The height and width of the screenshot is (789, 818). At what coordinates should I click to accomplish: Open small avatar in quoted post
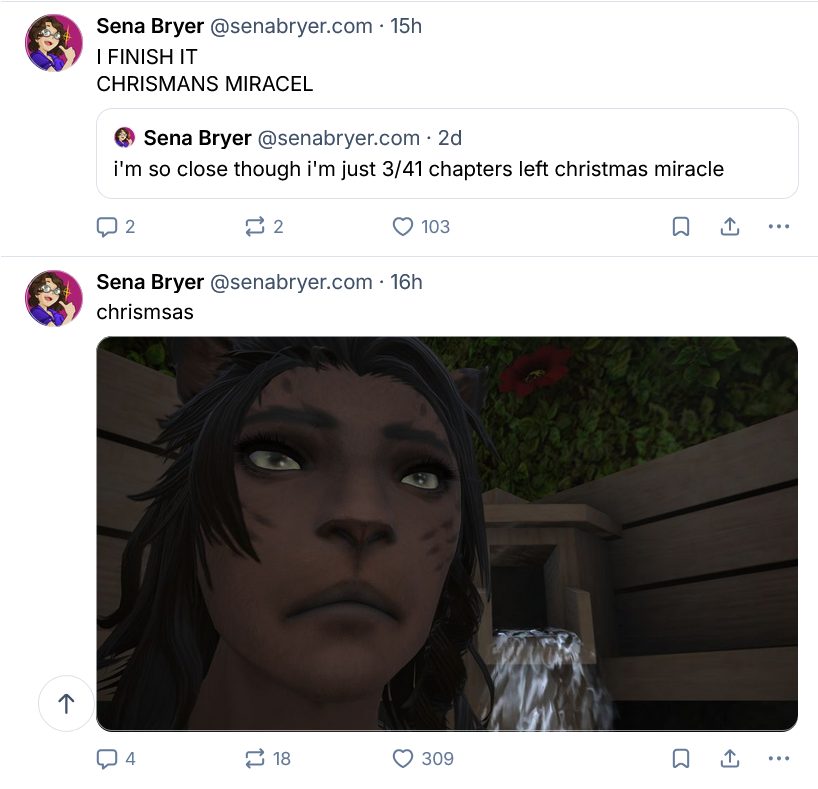tap(124, 138)
